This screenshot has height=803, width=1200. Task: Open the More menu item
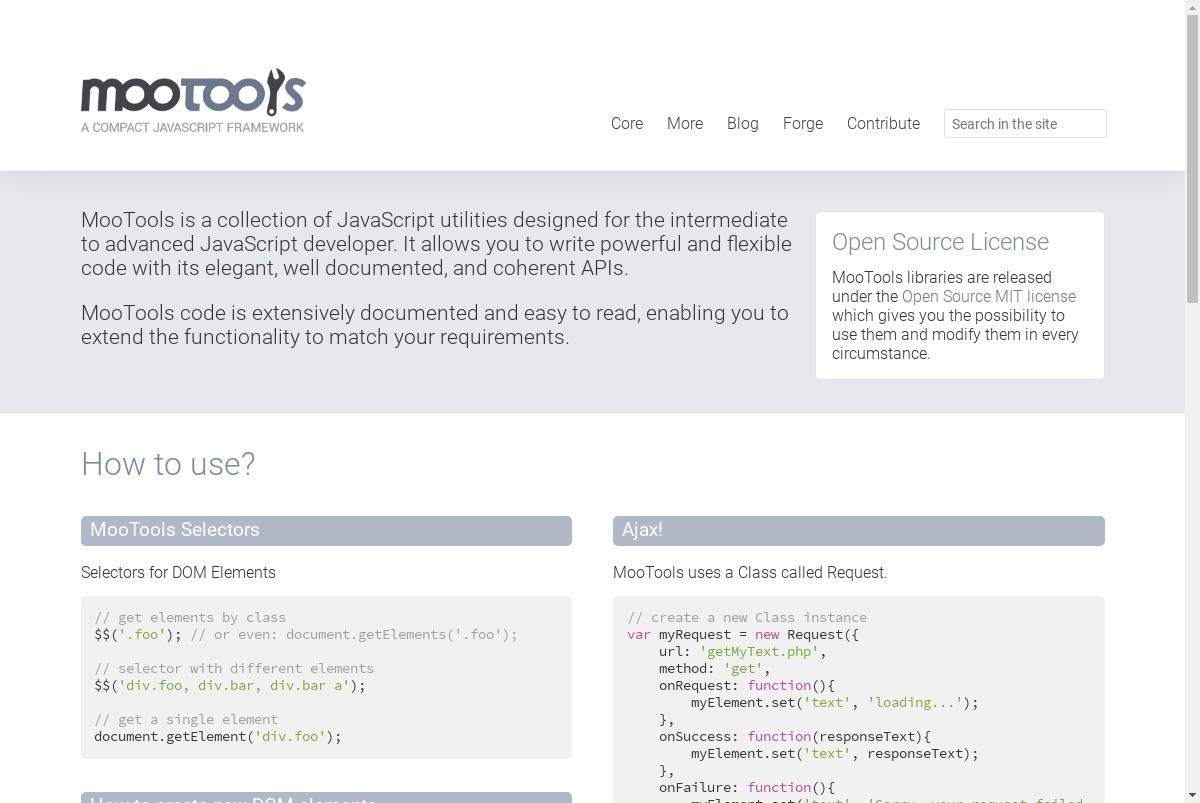tap(685, 124)
